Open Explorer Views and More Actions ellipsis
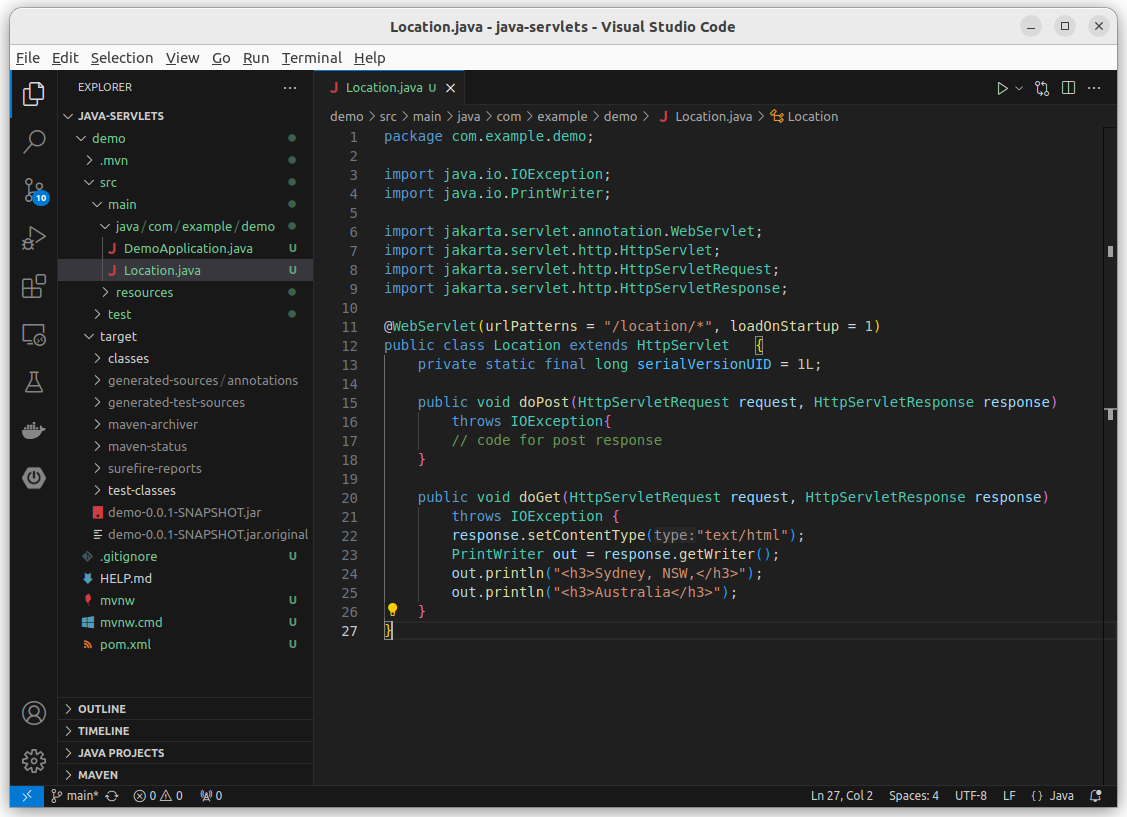This screenshot has height=817, width=1127. click(x=290, y=88)
